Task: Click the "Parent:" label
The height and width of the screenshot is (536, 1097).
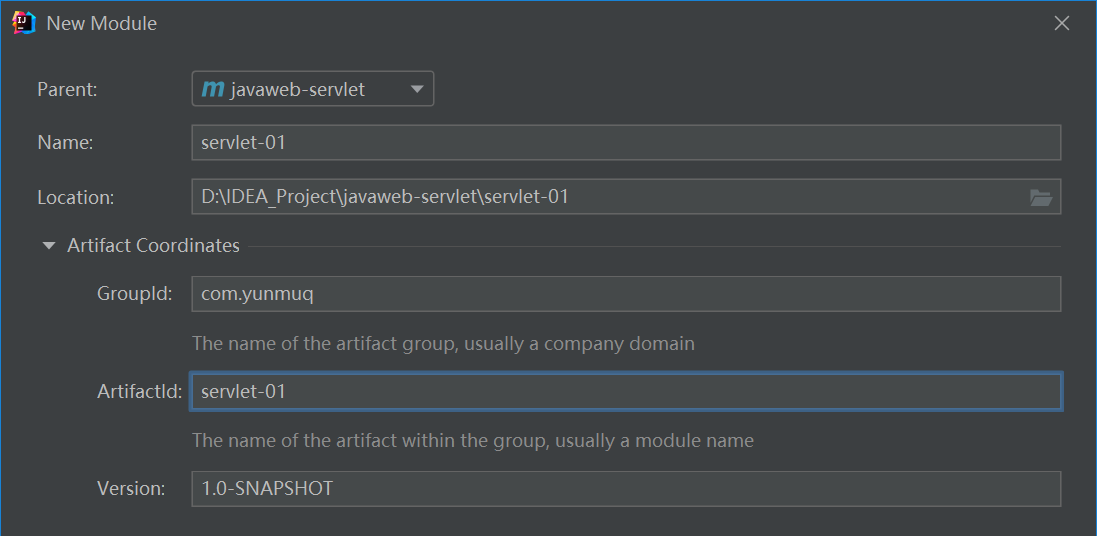Action: point(67,90)
